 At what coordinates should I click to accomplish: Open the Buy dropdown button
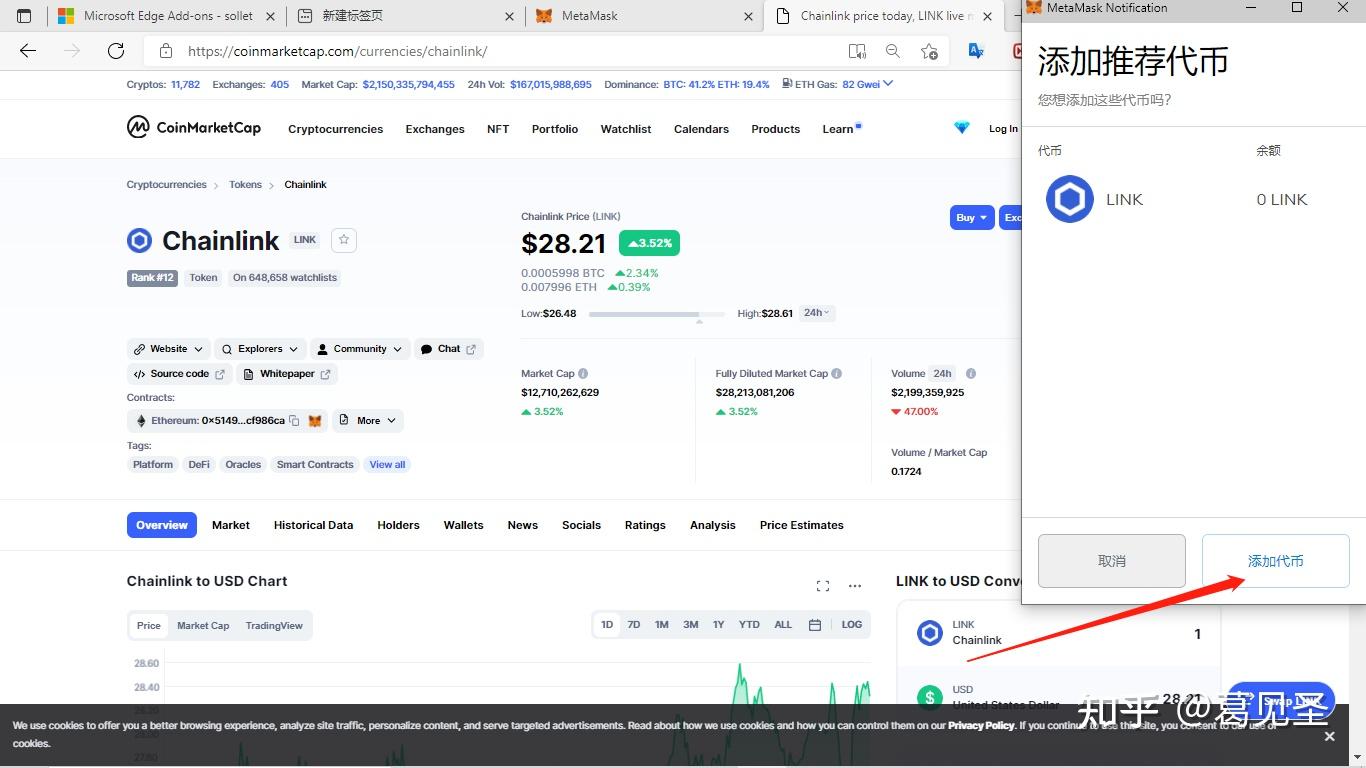[x=972, y=217]
